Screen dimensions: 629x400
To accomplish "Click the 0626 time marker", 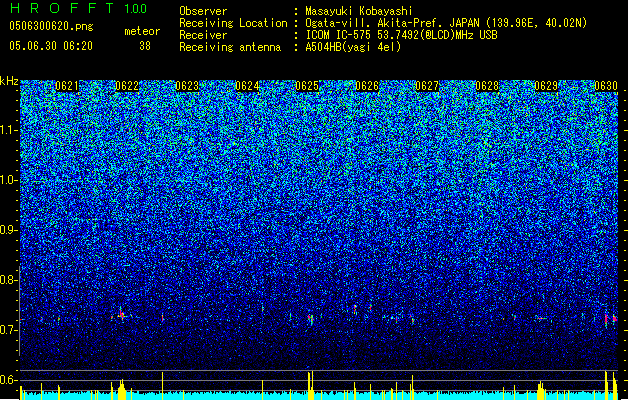I will [367, 86].
